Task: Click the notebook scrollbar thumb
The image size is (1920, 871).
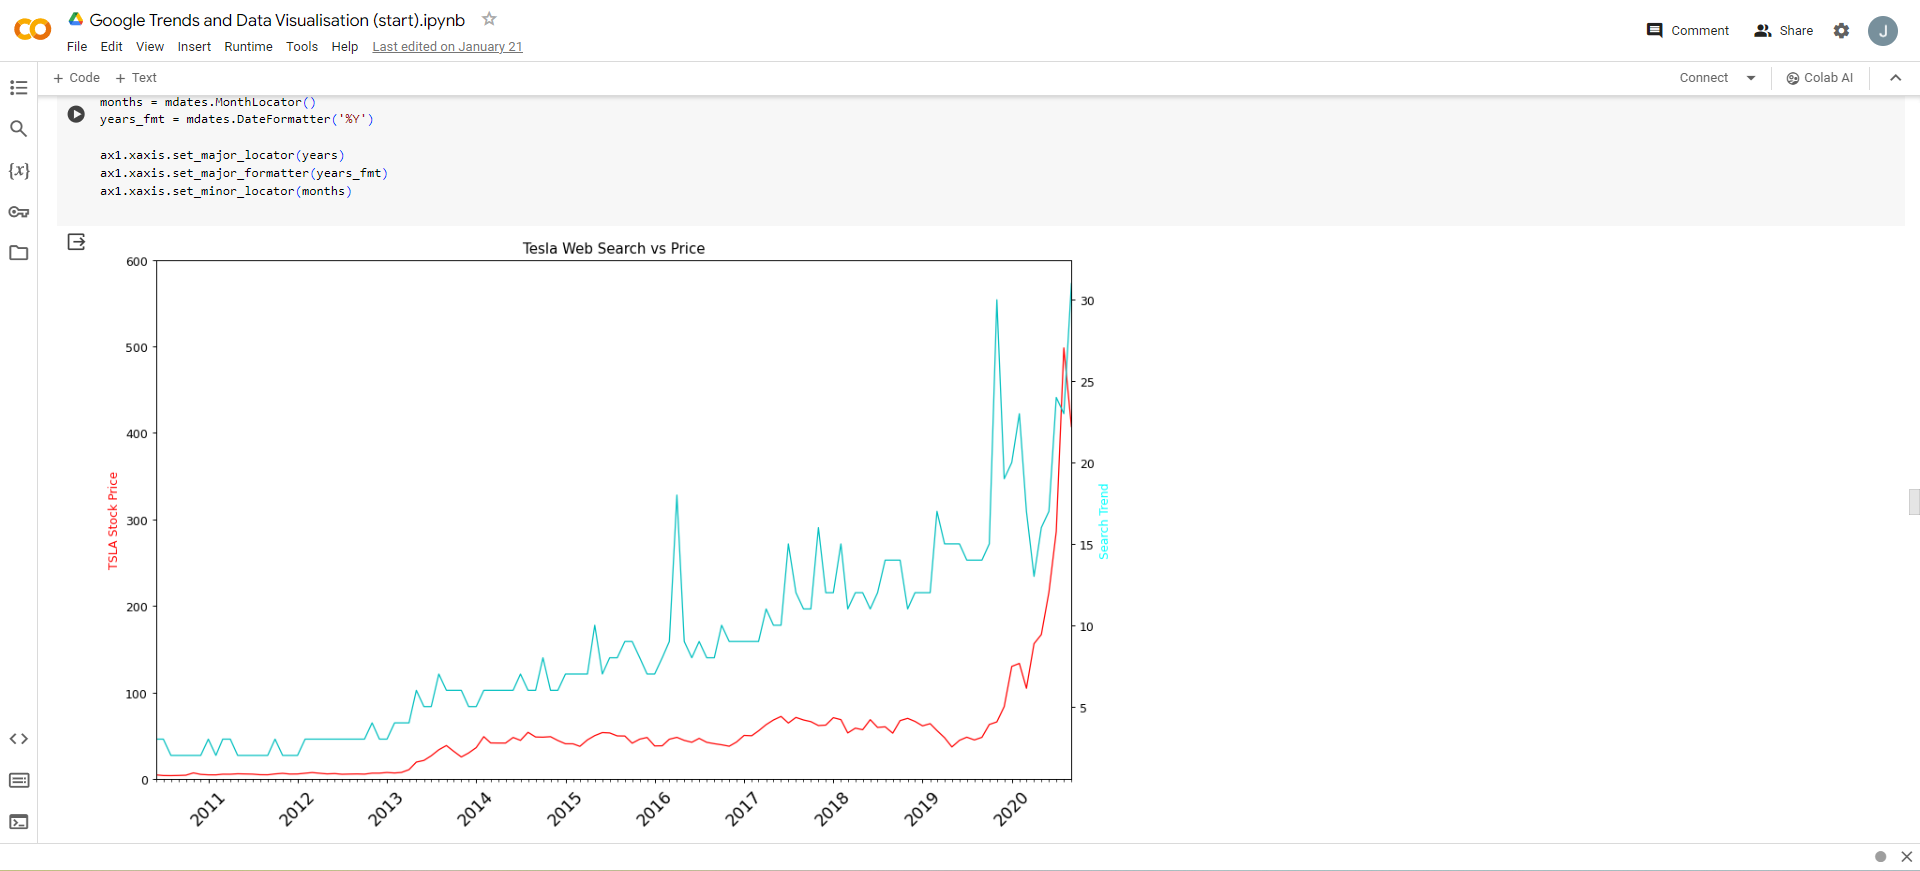Action: click(x=1913, y=501)
